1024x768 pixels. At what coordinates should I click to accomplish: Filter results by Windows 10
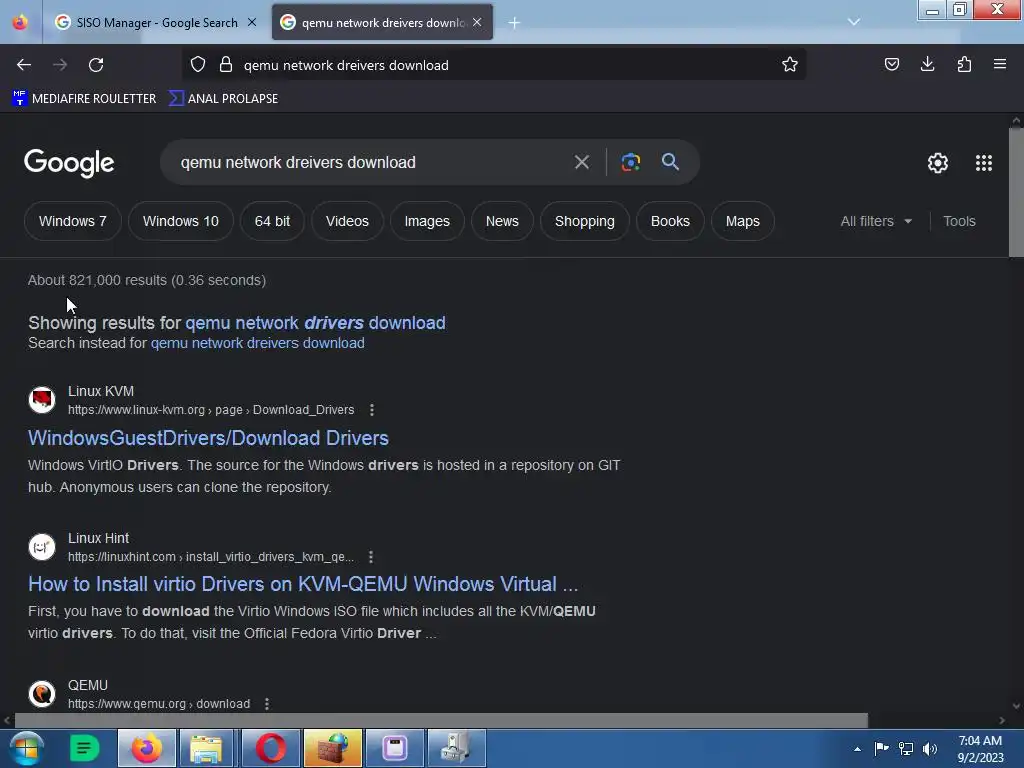tap(181, 221)
